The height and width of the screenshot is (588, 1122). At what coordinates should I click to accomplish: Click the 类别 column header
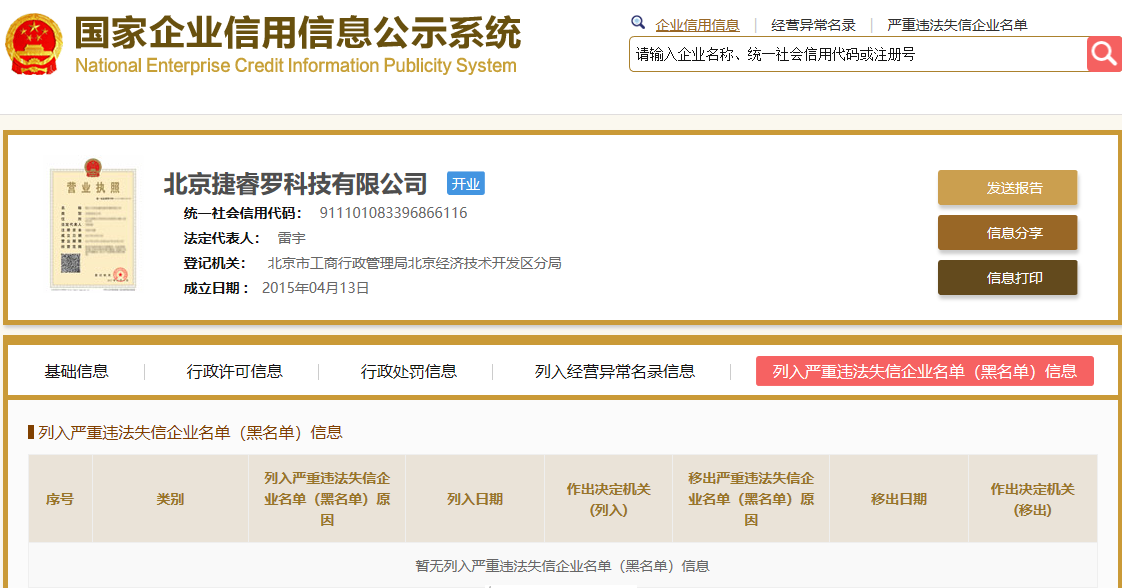point(170,499)
